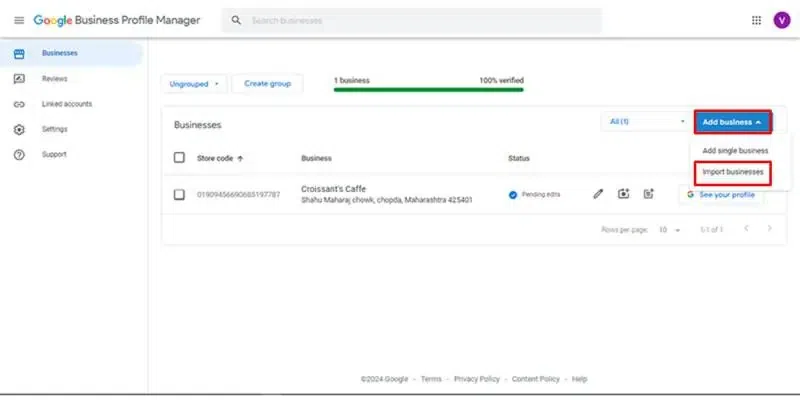
Task: Click the Status column header
Action: (x=519, y=158)
